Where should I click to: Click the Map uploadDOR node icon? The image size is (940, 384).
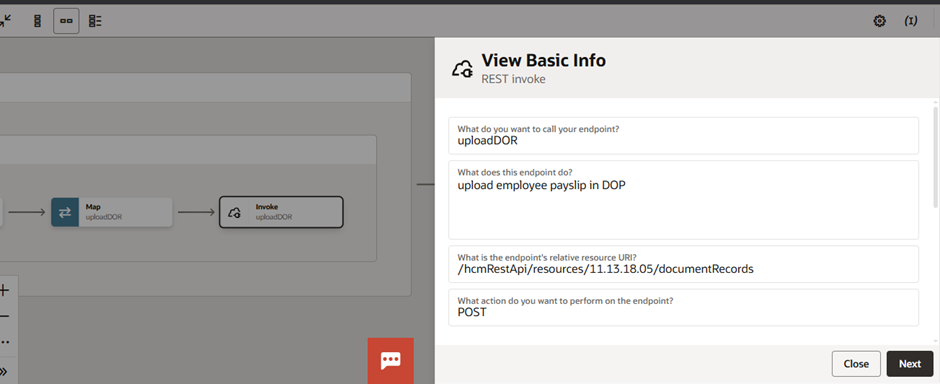(65, 212)
